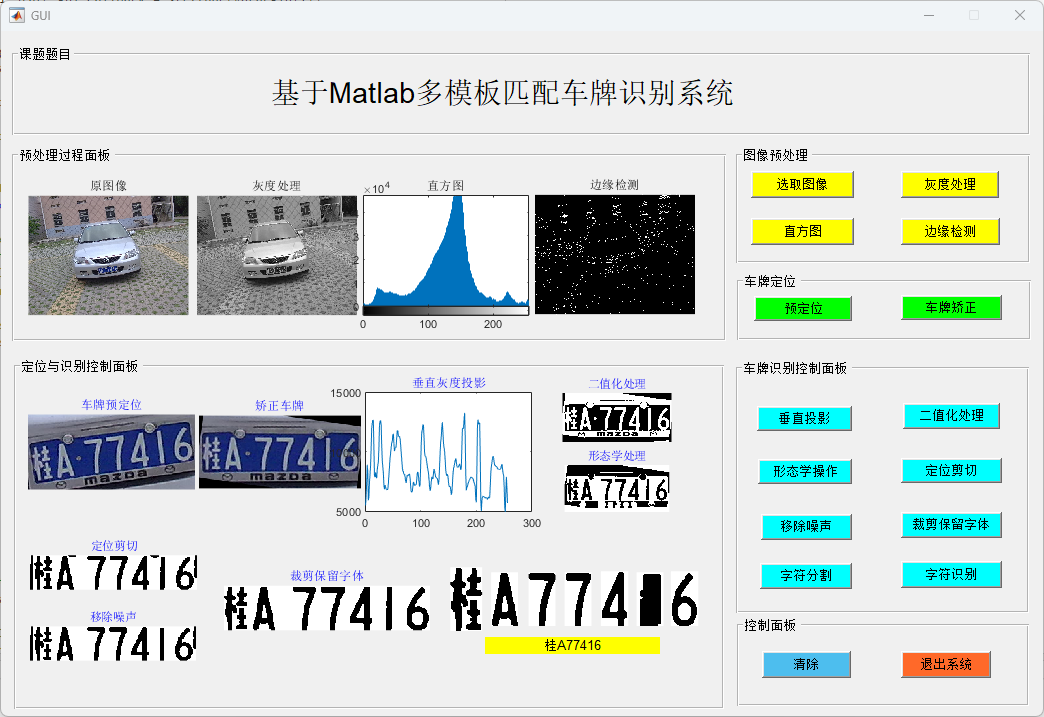Click the segmented character 桂
The height and width of the screenshot is (717, 1044).
tap(466, 598)
